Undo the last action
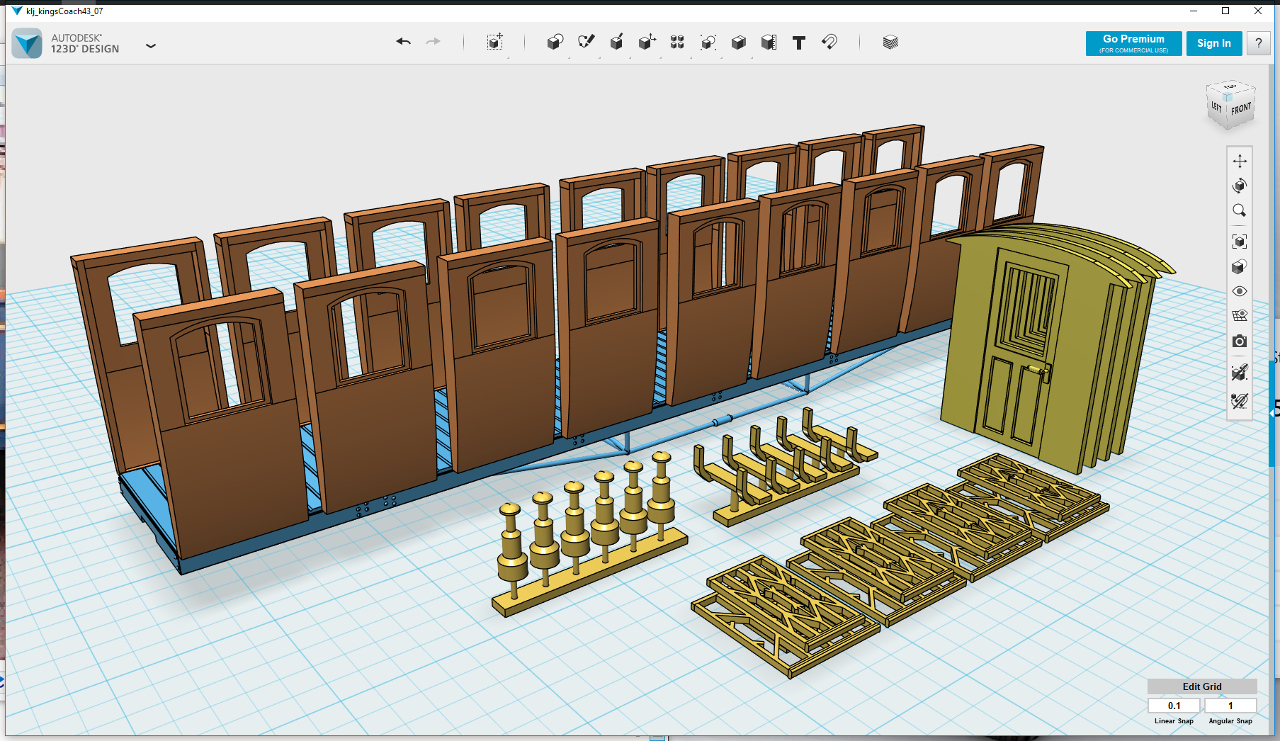 403,42
